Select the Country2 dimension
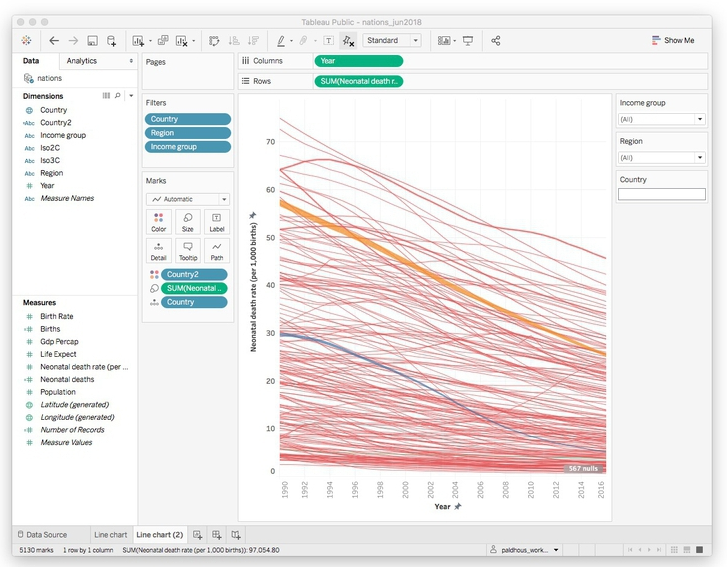The height and width of the screenshot is (567, 727). pyautogui.click(x=56, y=122)
